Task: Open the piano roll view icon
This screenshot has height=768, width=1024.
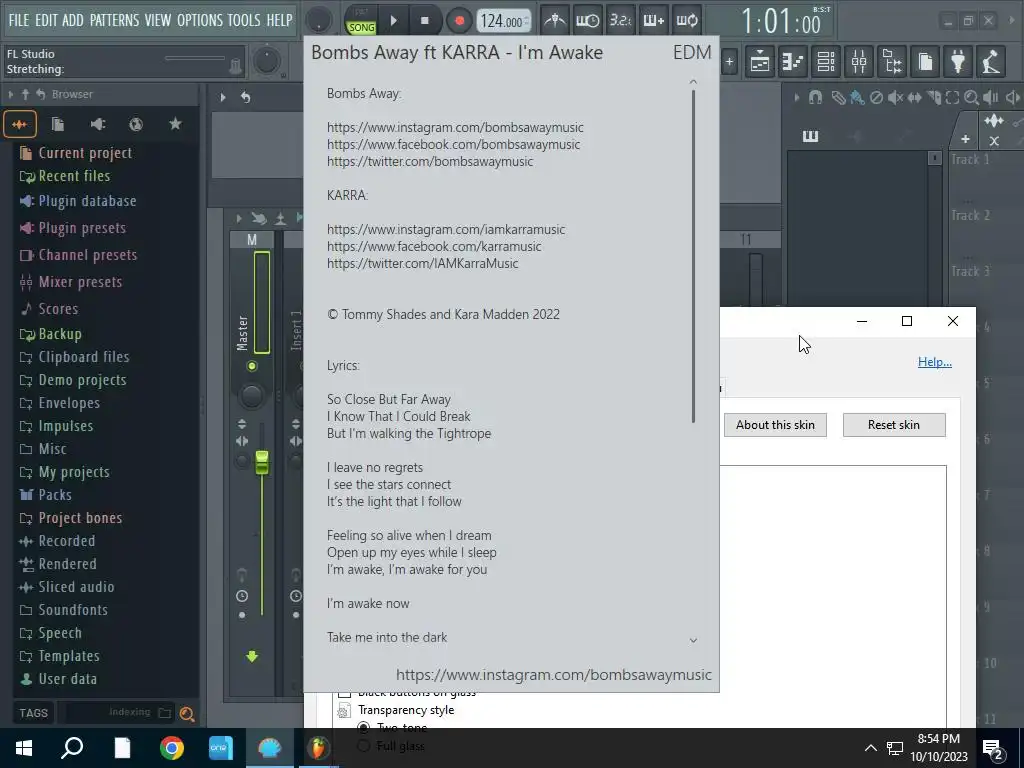Action: click(792, 62)
